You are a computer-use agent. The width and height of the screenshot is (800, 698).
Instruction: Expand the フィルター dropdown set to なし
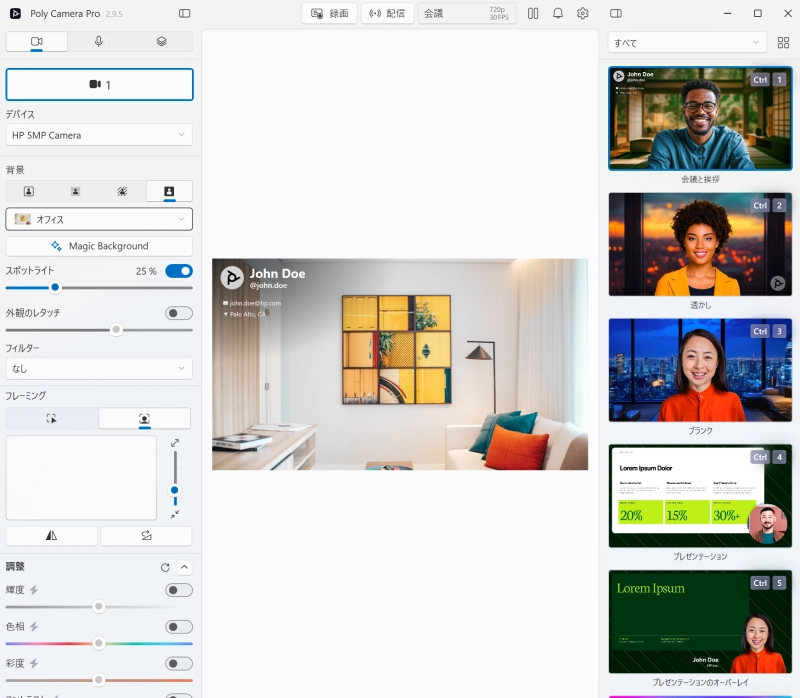[99, 369]
